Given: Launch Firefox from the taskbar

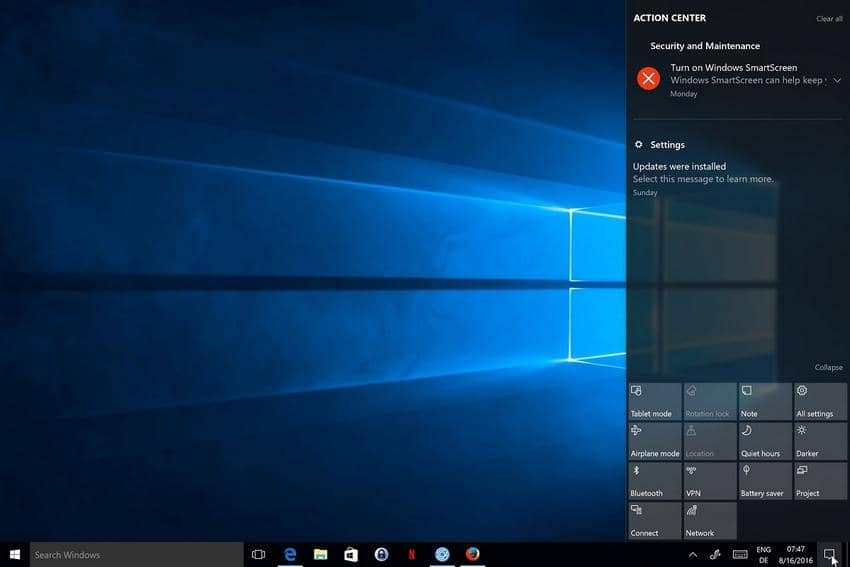Looking at the screenshot, I should point(472,554).
